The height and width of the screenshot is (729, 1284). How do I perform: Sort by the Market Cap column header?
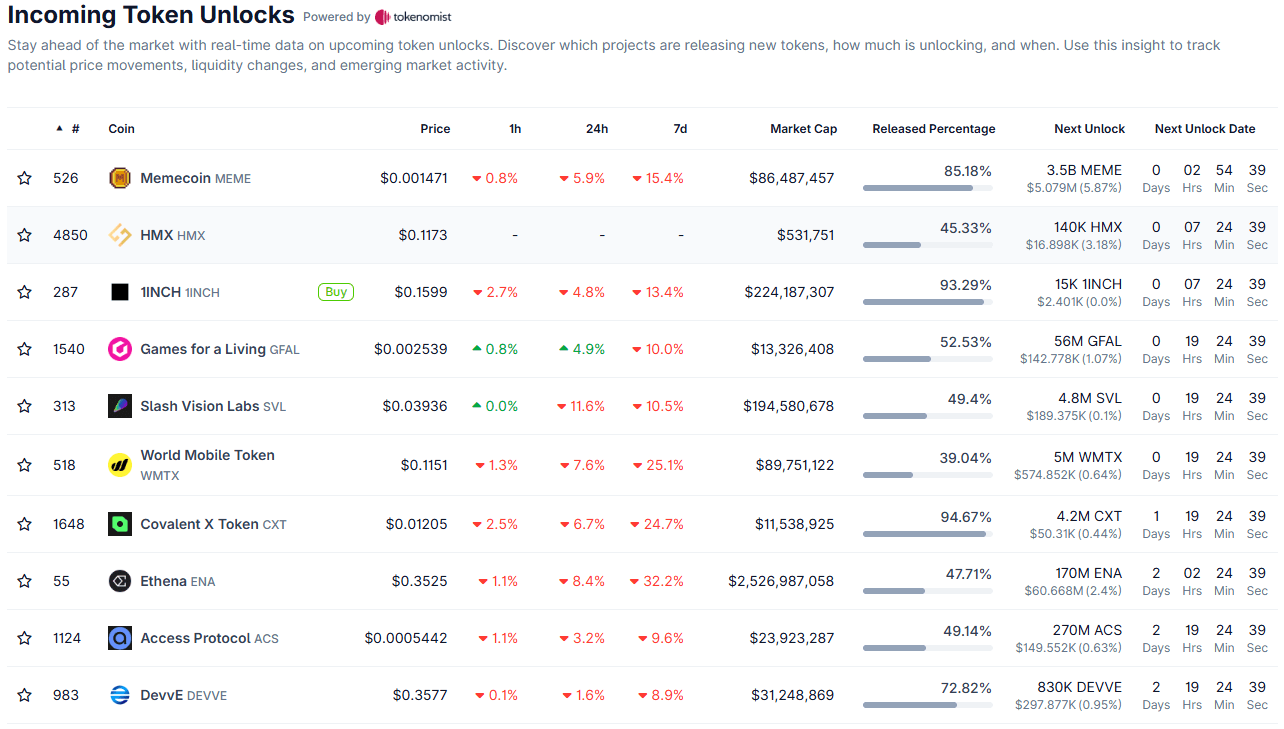pyautogui.click(x=803, y=128)
